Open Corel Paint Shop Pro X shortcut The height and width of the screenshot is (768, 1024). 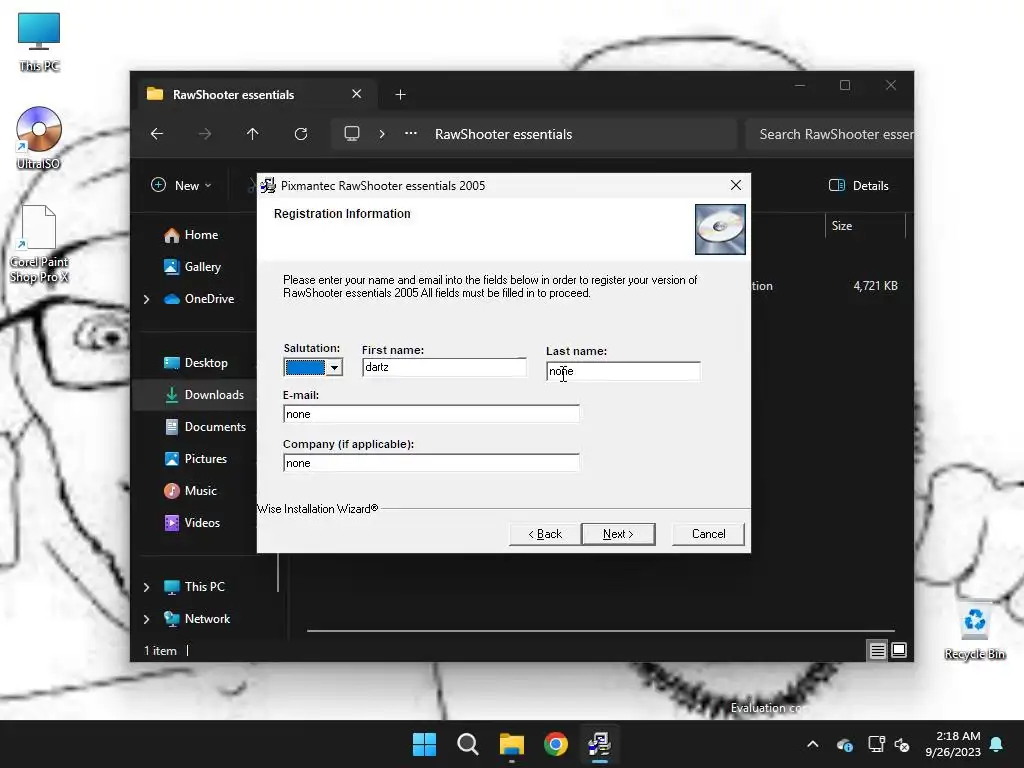pyautogui.click(x=39, y=244)
